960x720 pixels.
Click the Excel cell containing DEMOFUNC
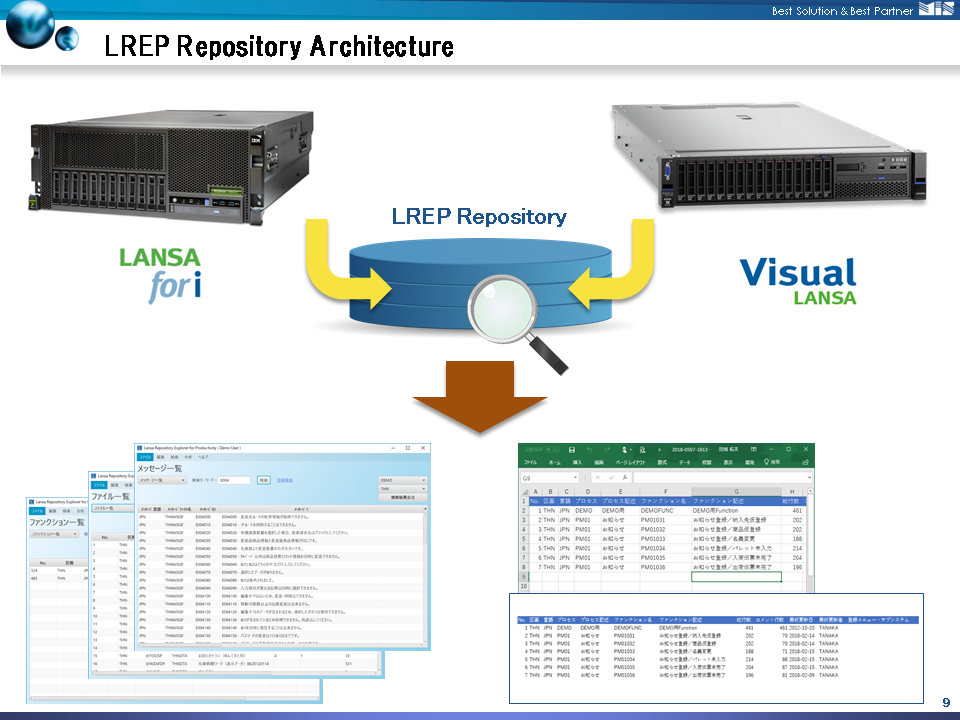666,511
